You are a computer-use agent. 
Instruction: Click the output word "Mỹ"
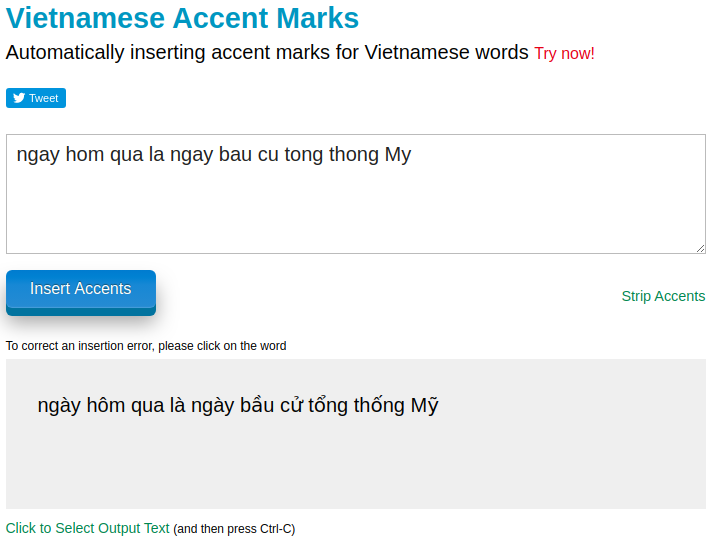coord(425,405)
